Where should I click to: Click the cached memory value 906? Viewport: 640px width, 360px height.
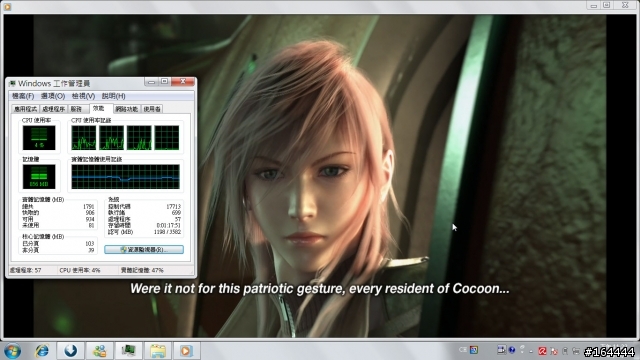click(x=90, y=213)
